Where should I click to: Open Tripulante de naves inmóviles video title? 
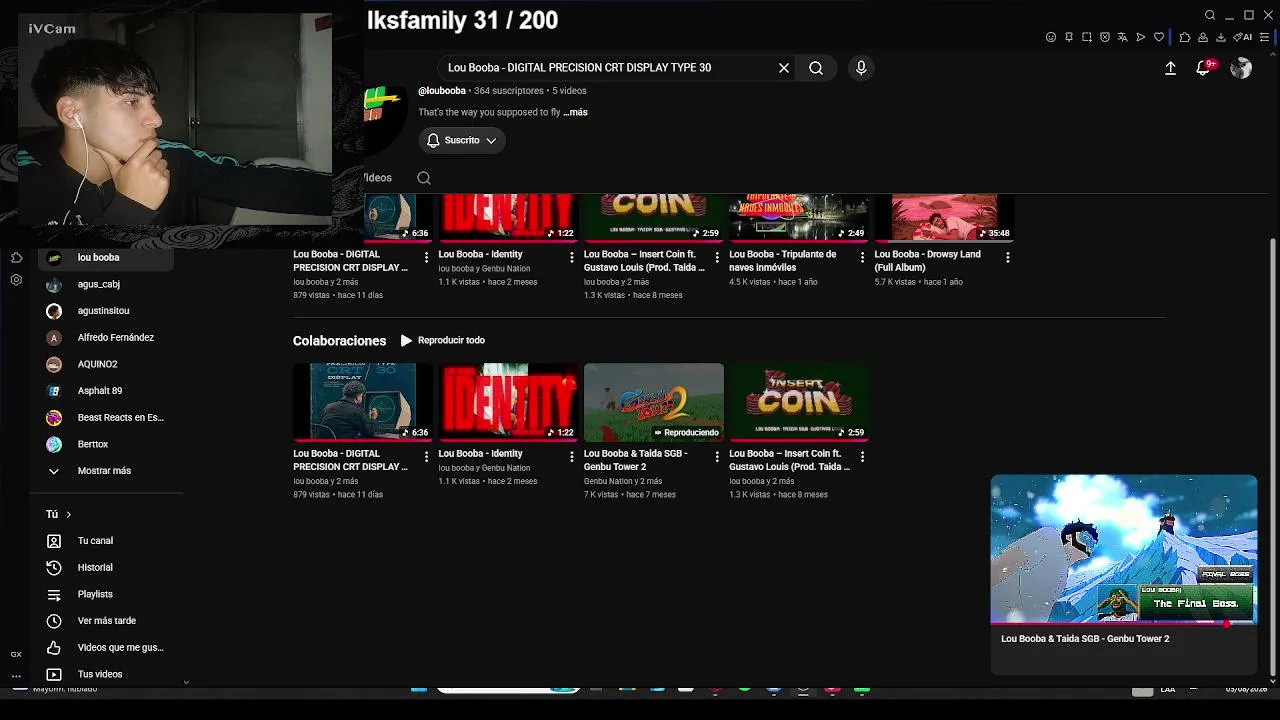(x=783, y=261)
